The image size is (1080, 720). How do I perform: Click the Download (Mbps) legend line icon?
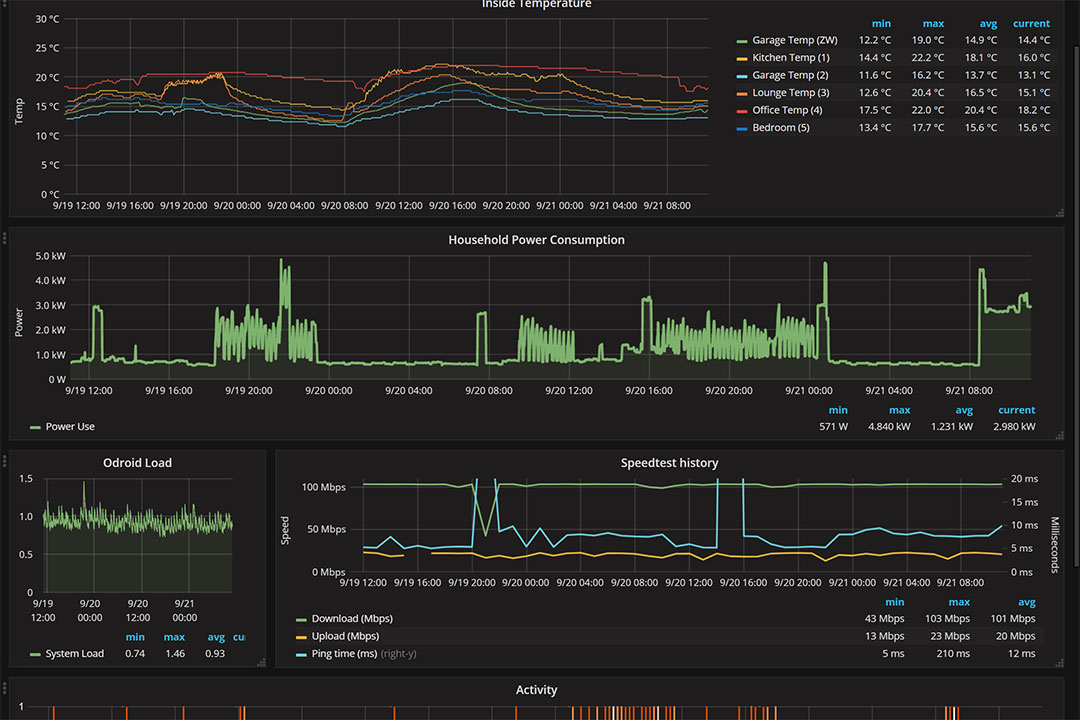302,619
